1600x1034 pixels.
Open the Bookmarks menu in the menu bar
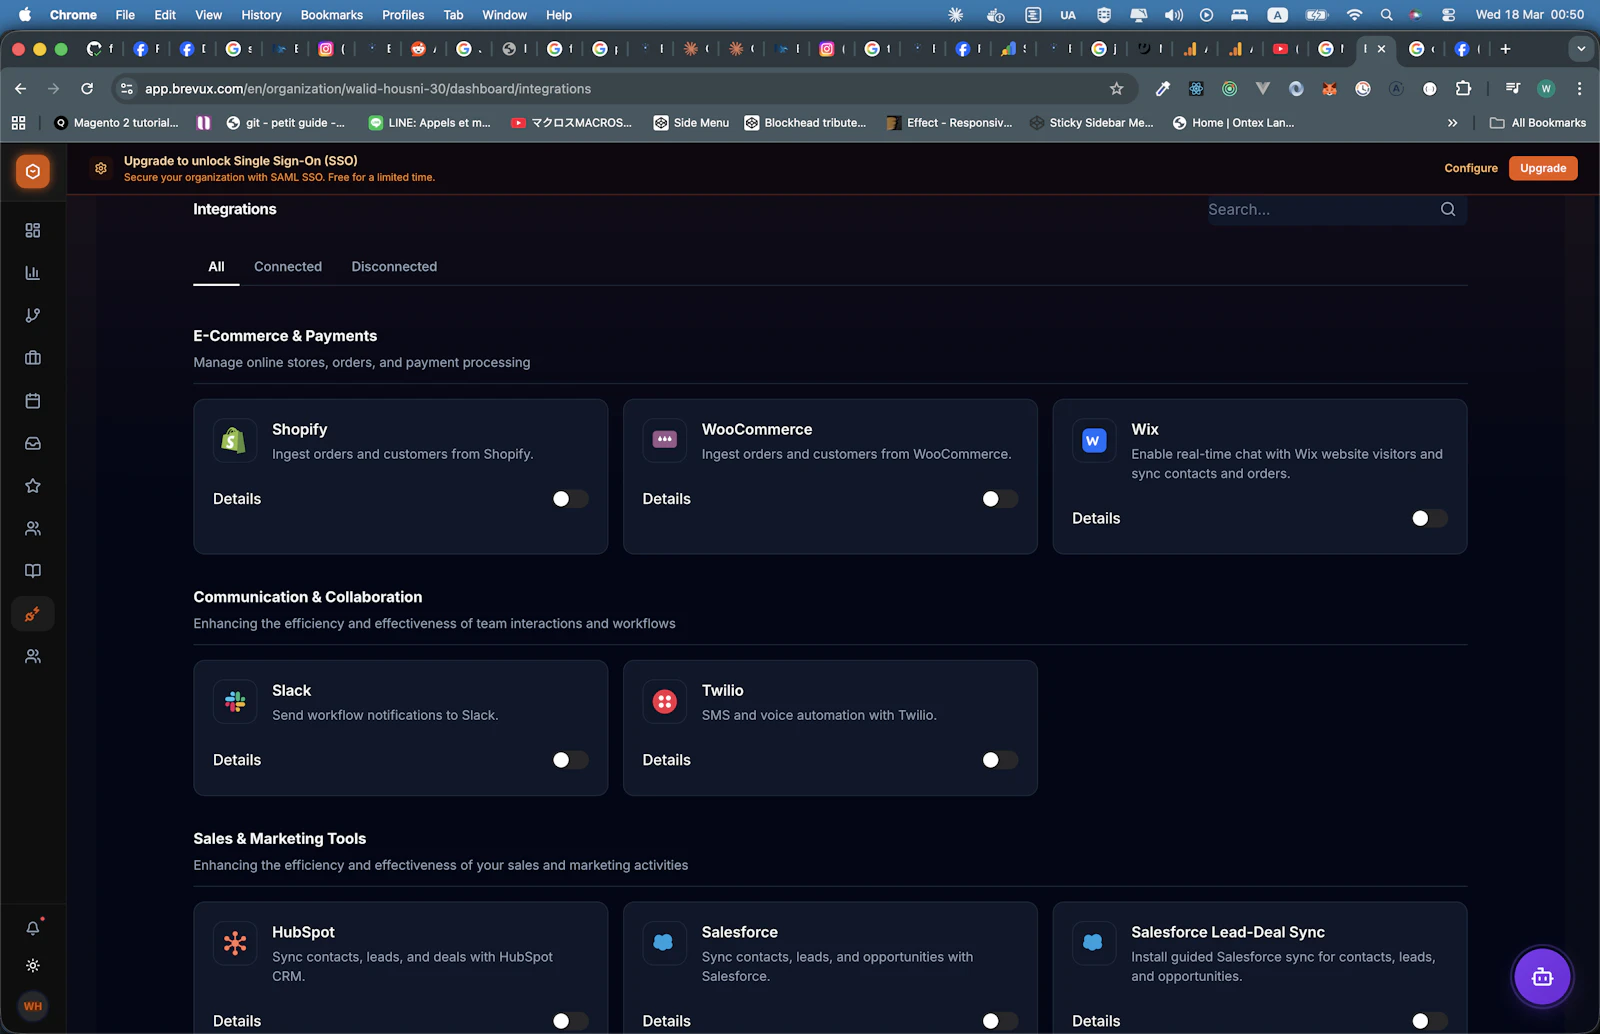click(x=331, y=15)
